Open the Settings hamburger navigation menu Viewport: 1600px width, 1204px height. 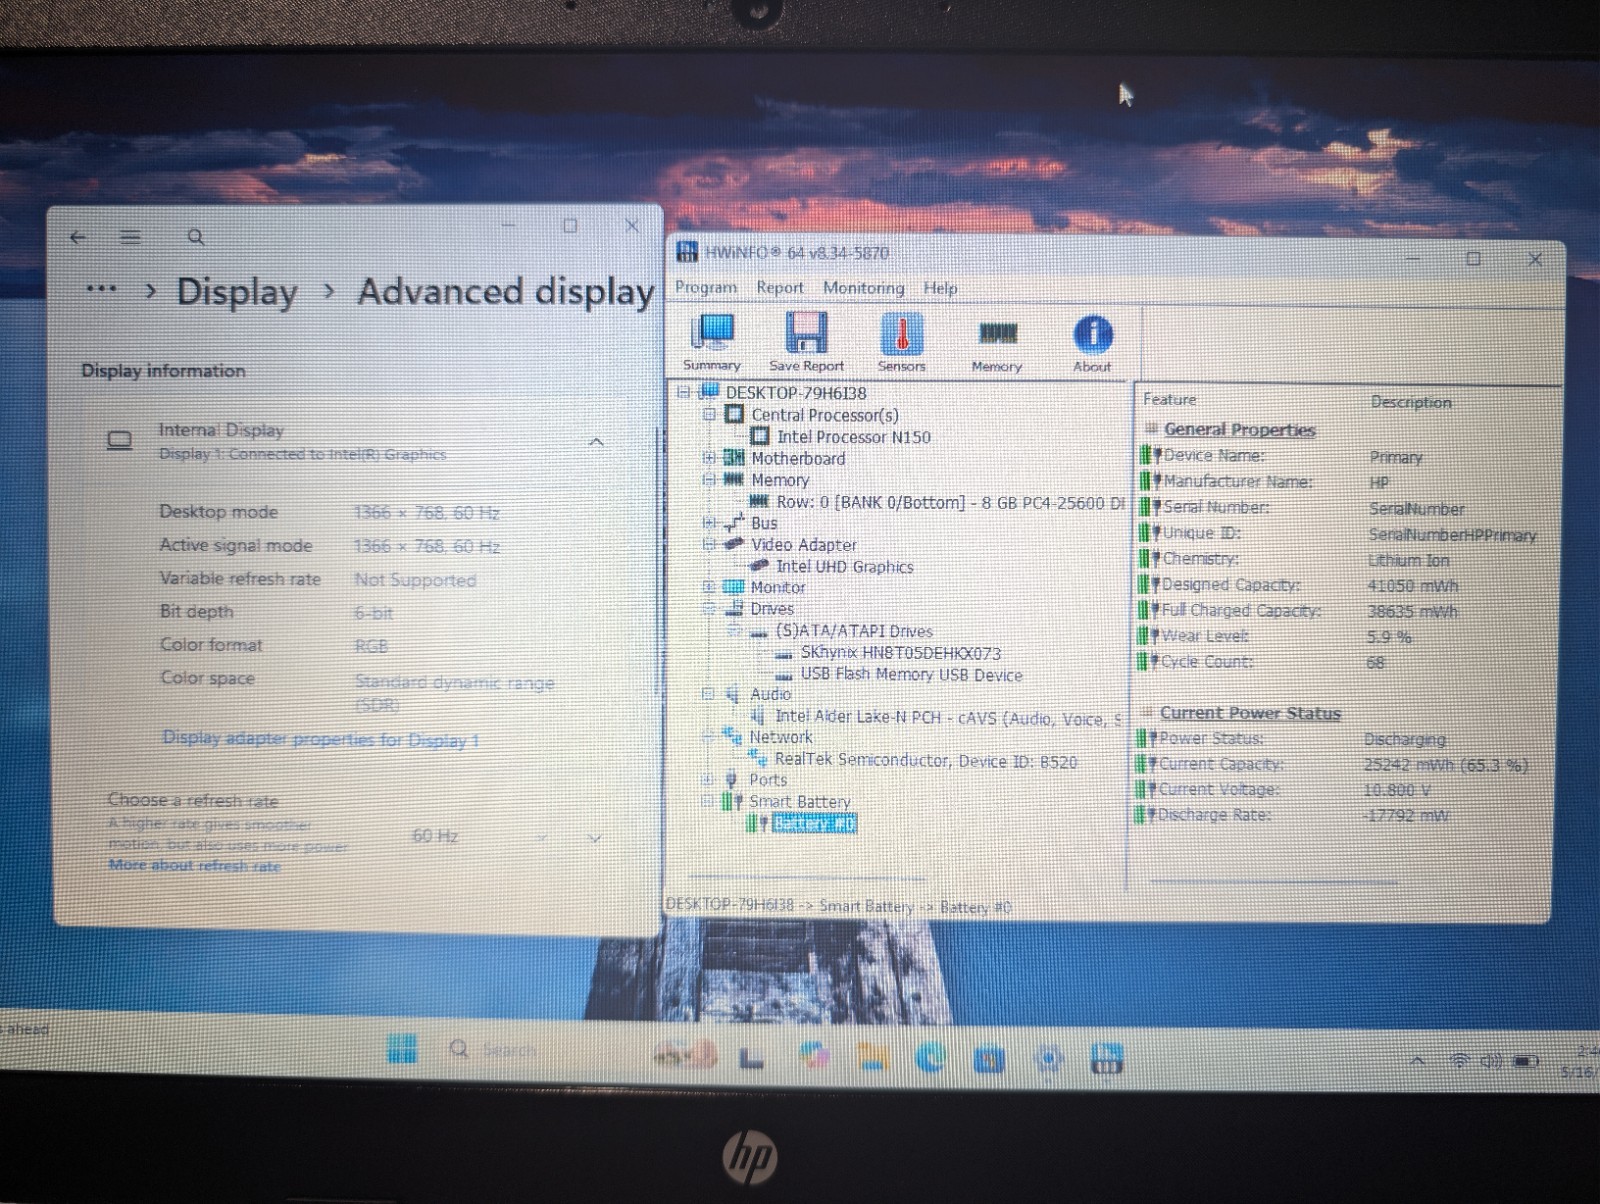click(130, 238)
